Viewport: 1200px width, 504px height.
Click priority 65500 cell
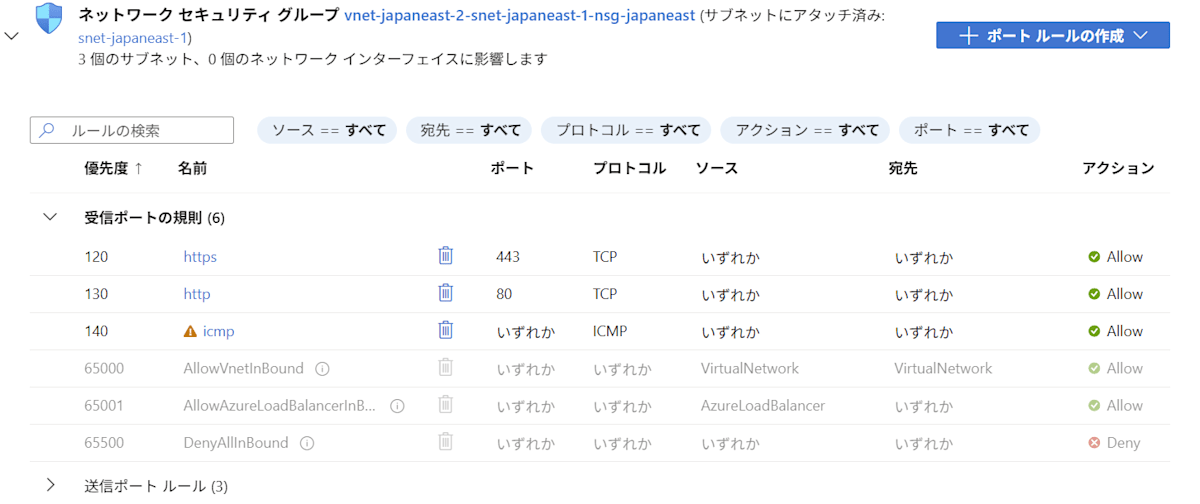(104, 442)
